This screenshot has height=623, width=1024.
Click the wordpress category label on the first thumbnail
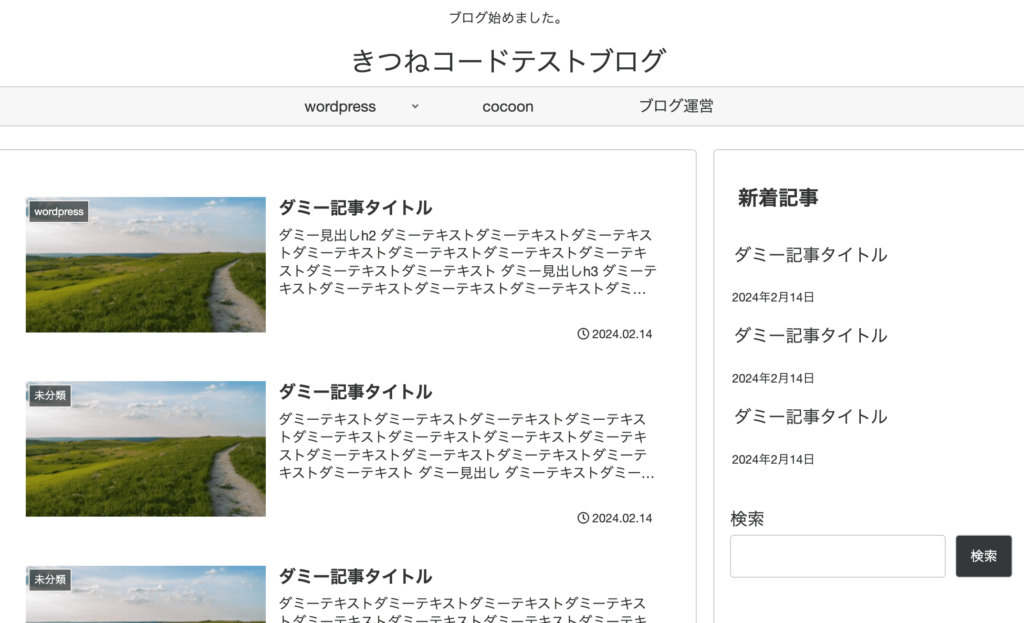pos(59,212)
